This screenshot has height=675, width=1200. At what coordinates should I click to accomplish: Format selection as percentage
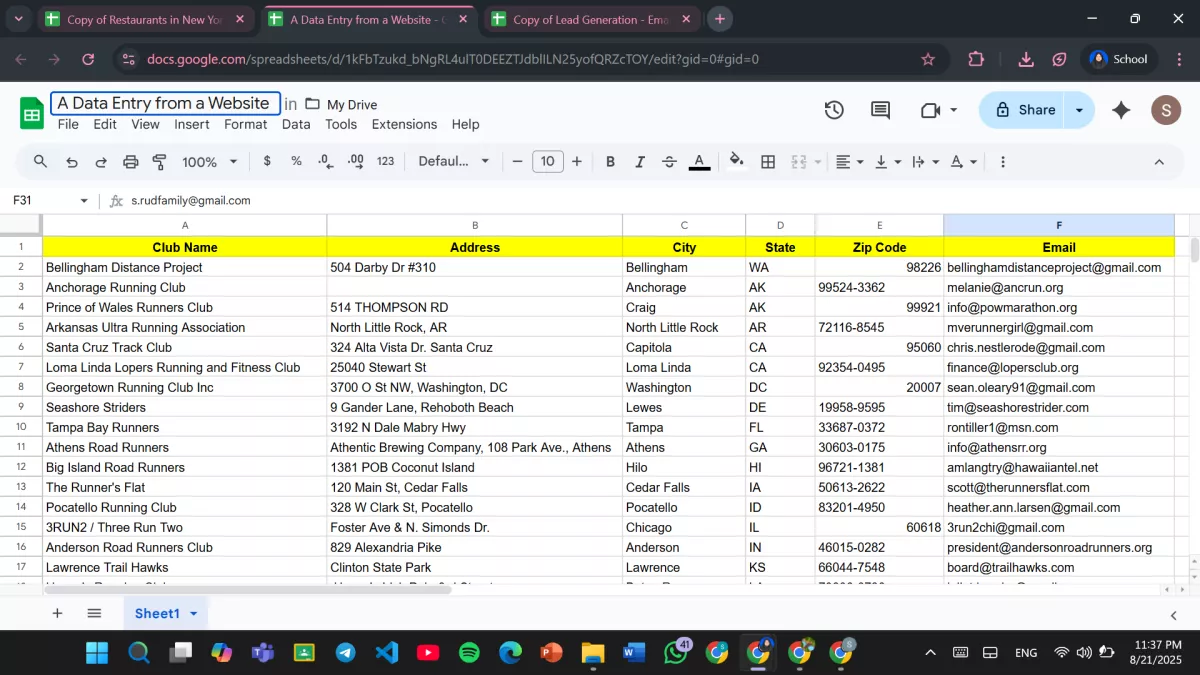pyautogui.click(x=296, y=161)
